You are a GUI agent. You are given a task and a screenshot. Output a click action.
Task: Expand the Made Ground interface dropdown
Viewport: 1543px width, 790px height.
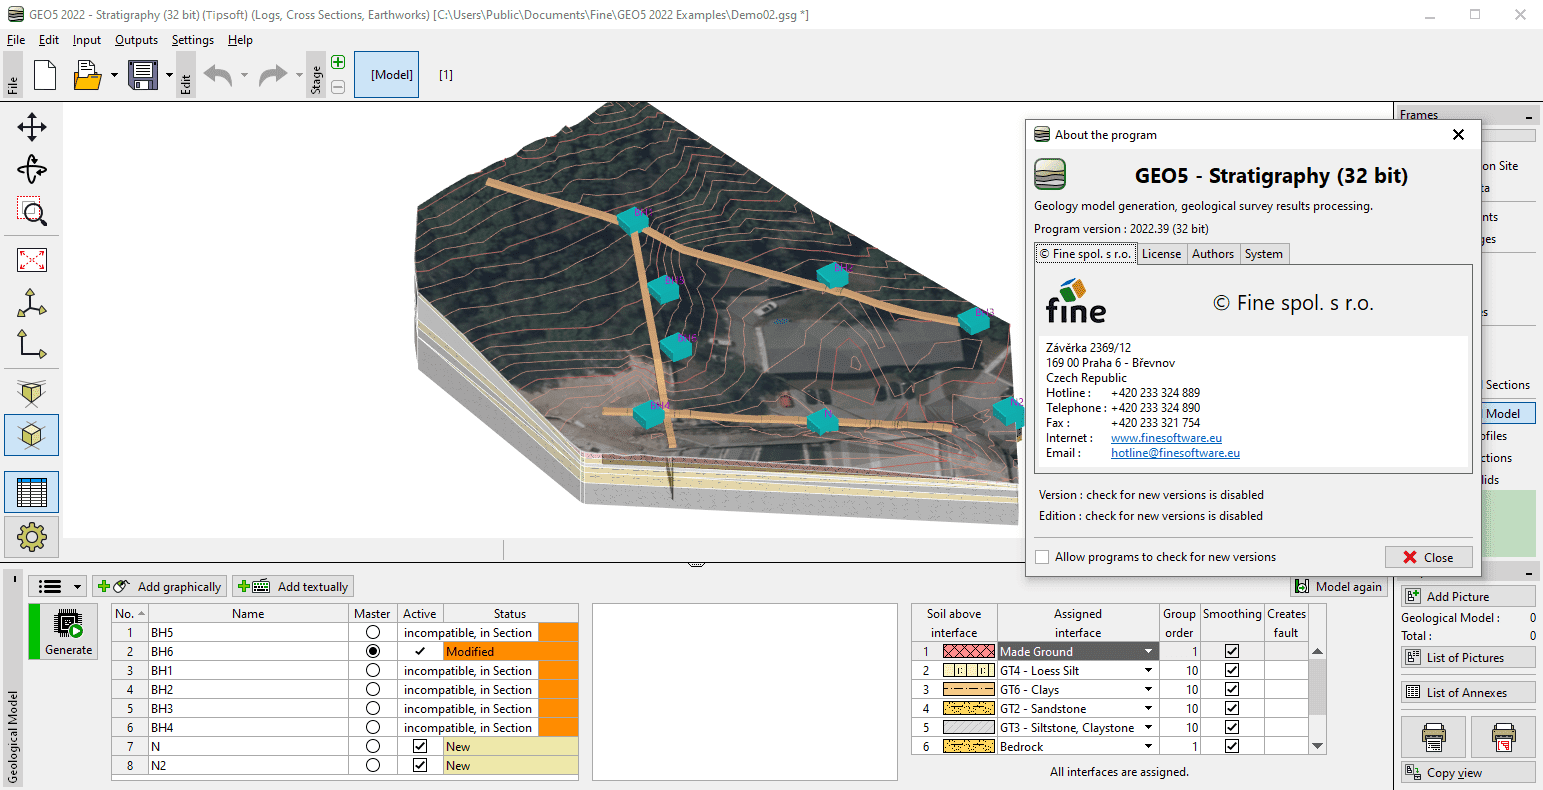coord(1148,652)
